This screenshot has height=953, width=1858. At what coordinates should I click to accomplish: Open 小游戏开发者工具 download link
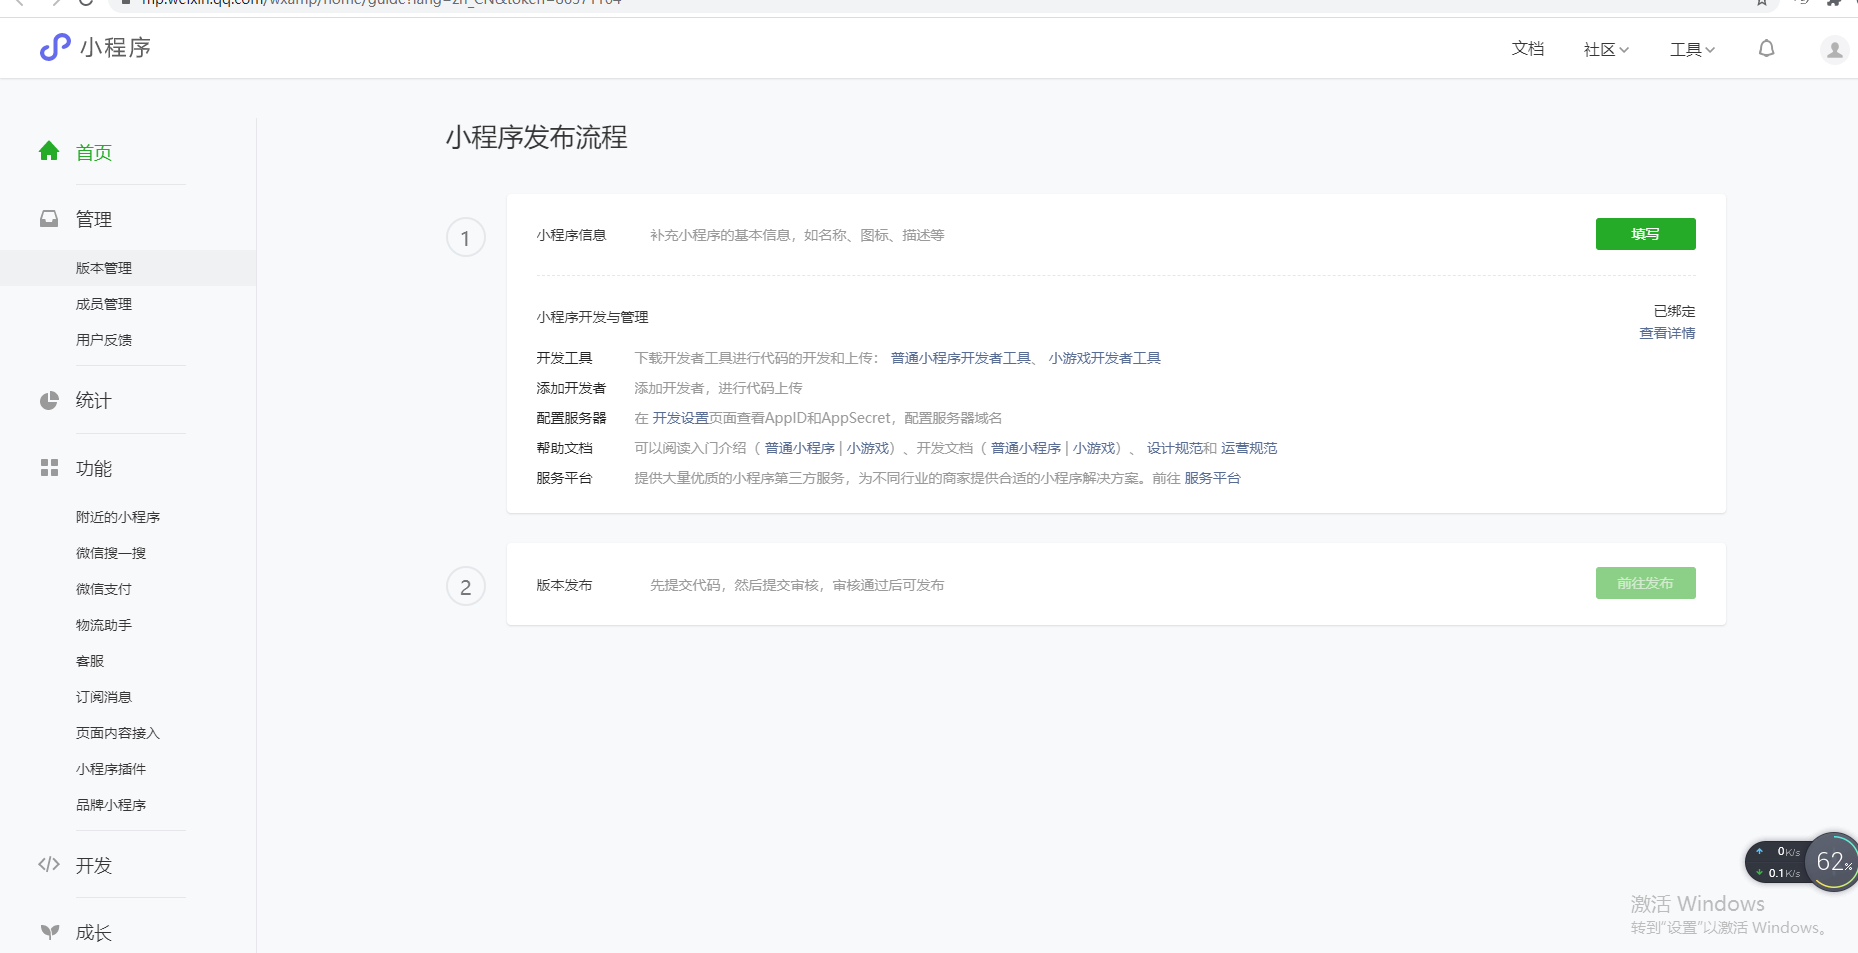pos(1105,358)
